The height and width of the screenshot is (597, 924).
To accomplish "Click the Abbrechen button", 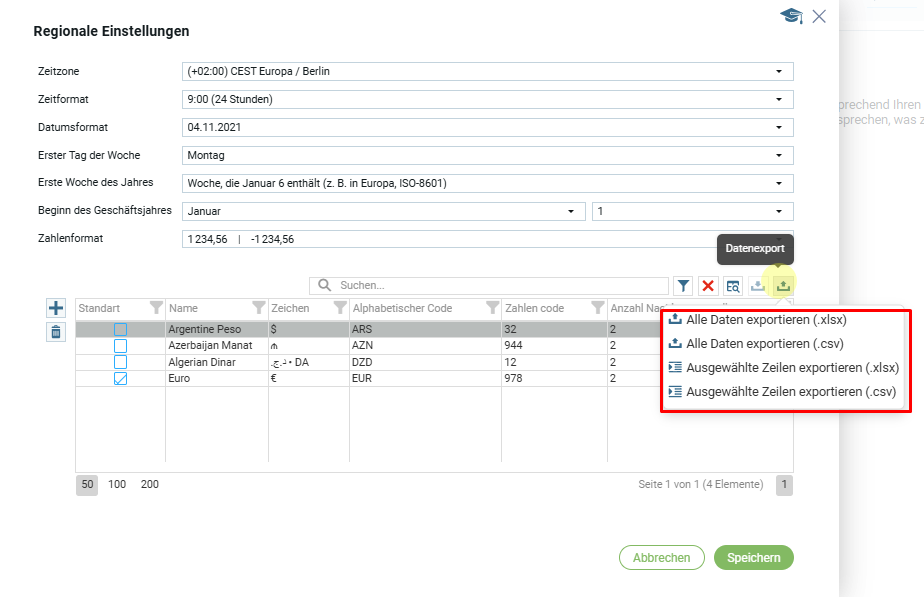I will pos(661,558).
